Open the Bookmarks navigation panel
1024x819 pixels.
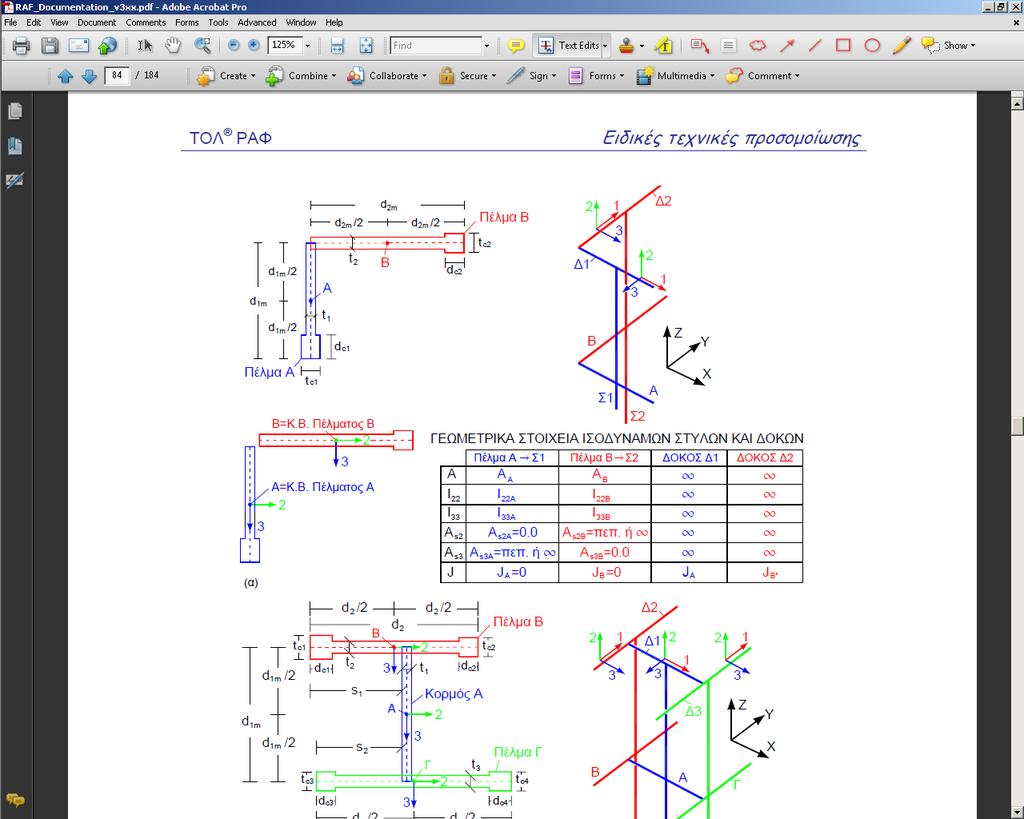click(15, 146)
